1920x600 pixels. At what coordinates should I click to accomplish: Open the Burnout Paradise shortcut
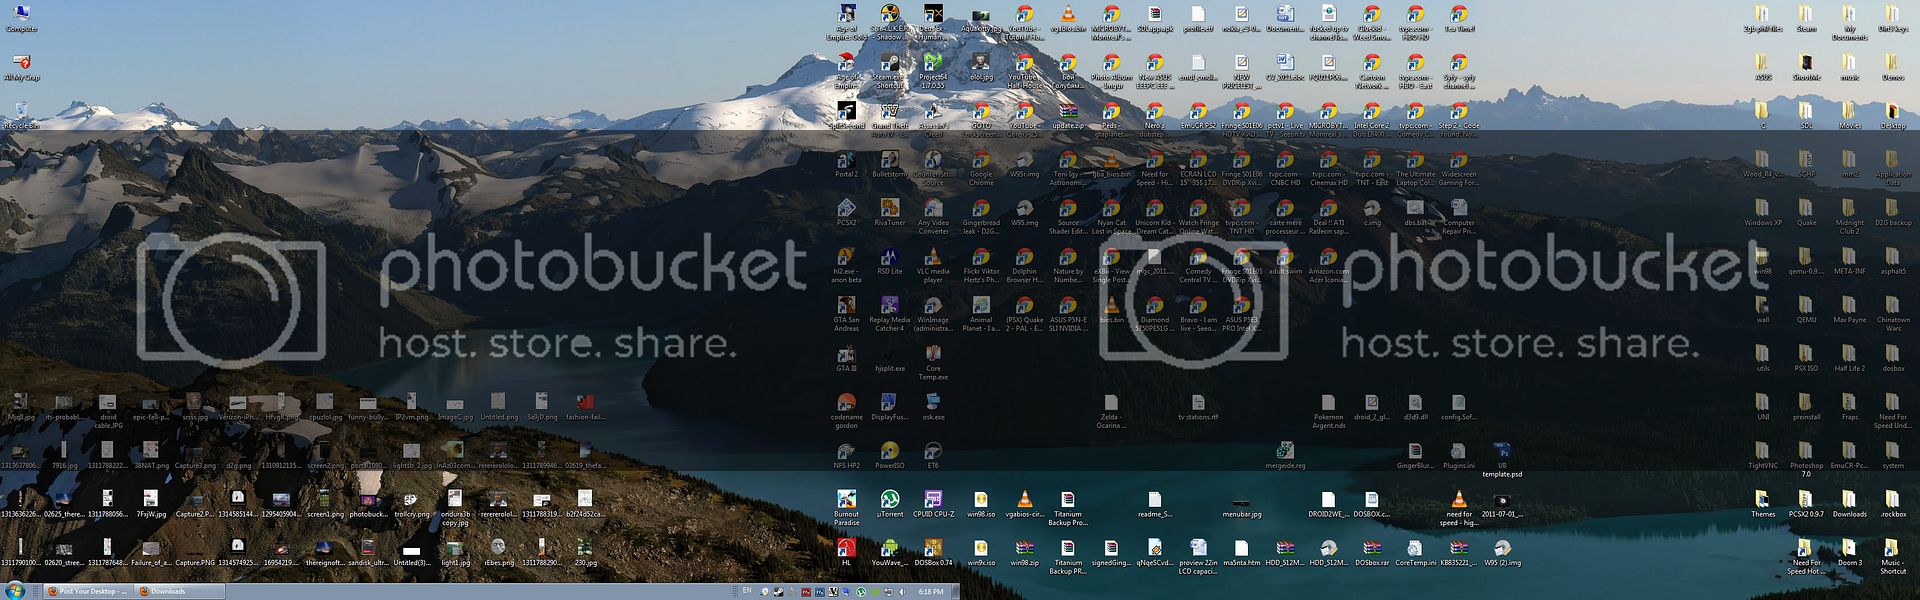click(846, 500)
